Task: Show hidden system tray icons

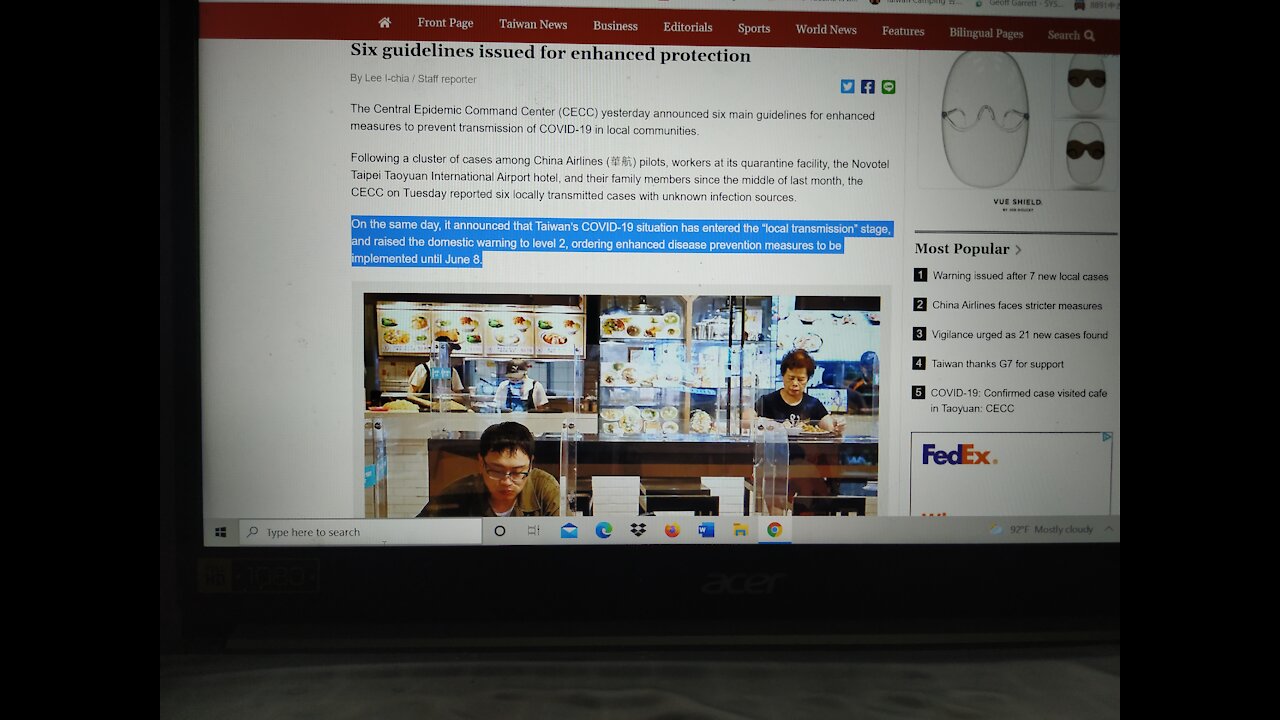Action: point(1108,529)
